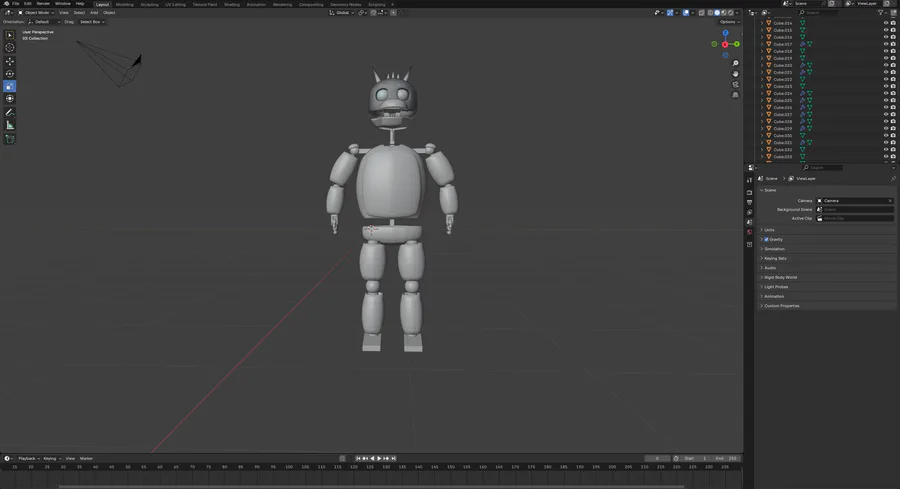Click the pan hand viewport icon
Image resolution: width=900 pixels, height=489 pixels.
point(735,73)
